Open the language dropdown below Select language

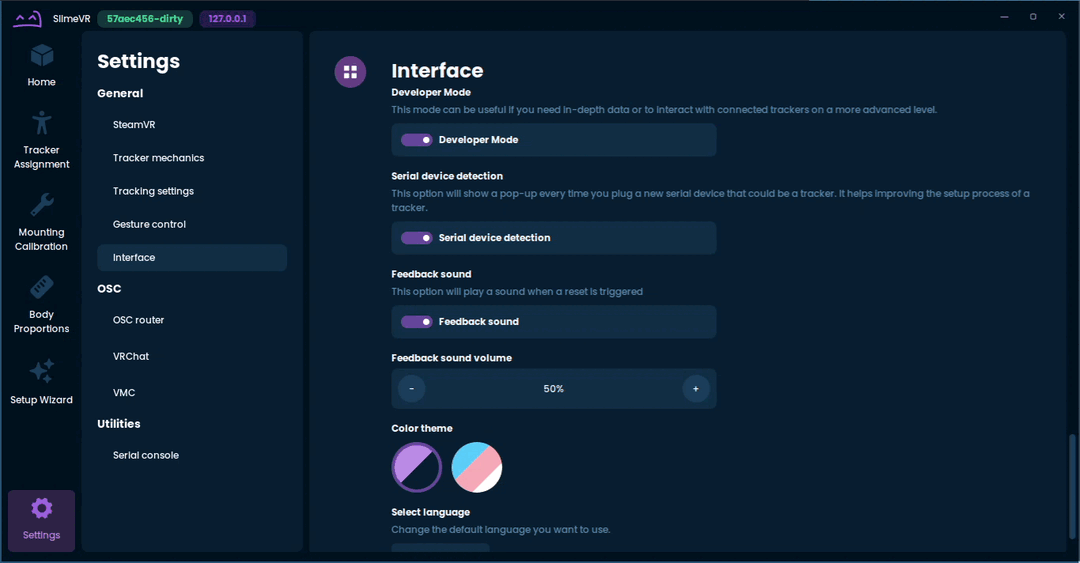440,548
